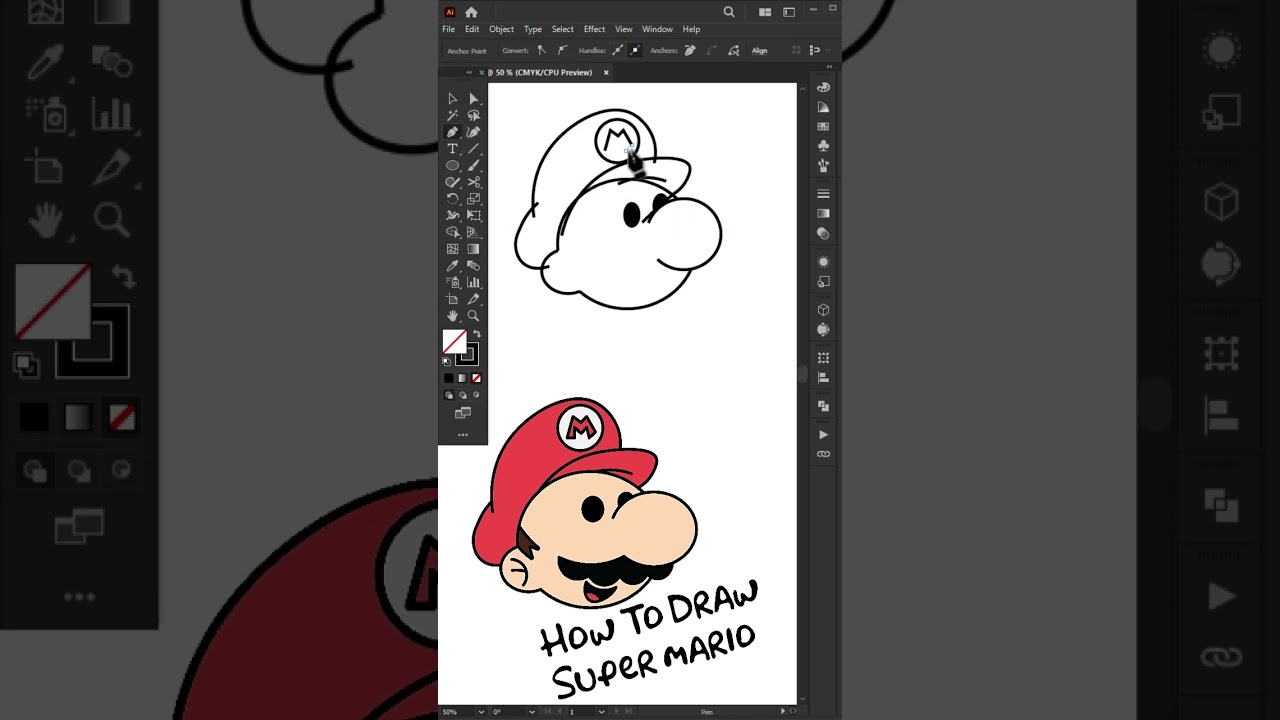Expand the right panel dock arrows
Image resolution: width=1280 pixels, height=720 pixels.
pos(829,66)
